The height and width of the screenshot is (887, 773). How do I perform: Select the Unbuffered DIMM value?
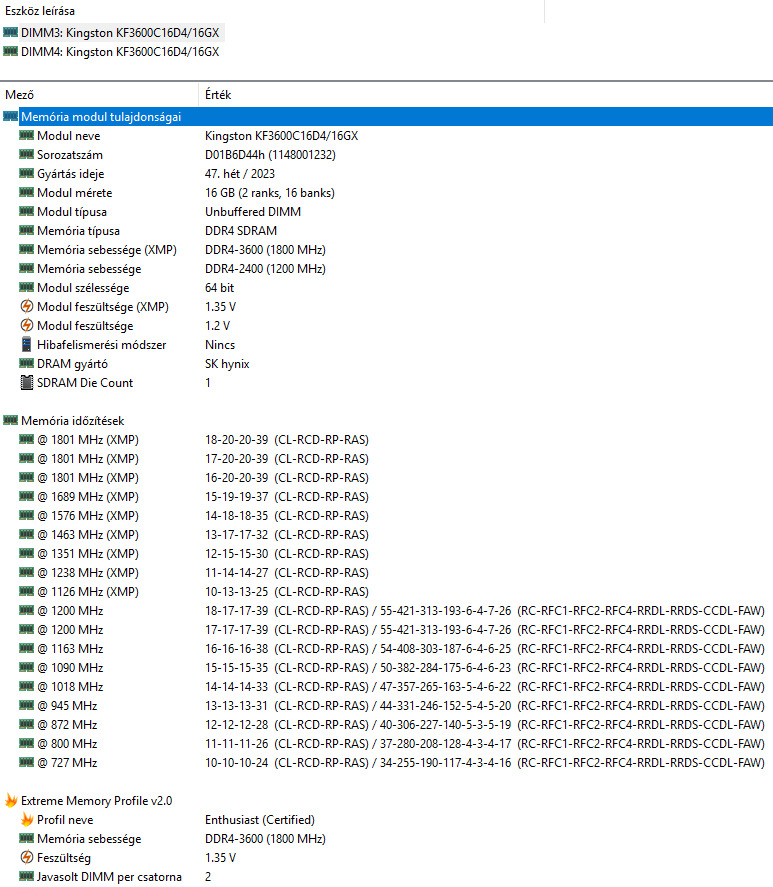[x=253, y=212]
